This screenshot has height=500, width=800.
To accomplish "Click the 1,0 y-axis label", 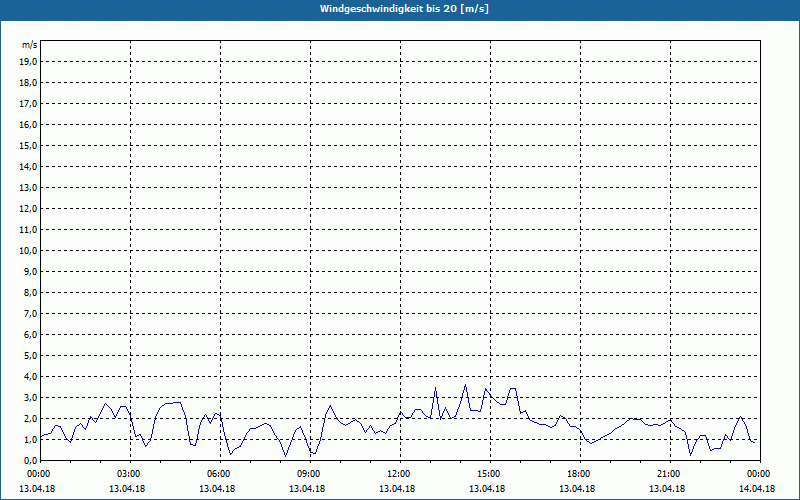I will (30, 439).
